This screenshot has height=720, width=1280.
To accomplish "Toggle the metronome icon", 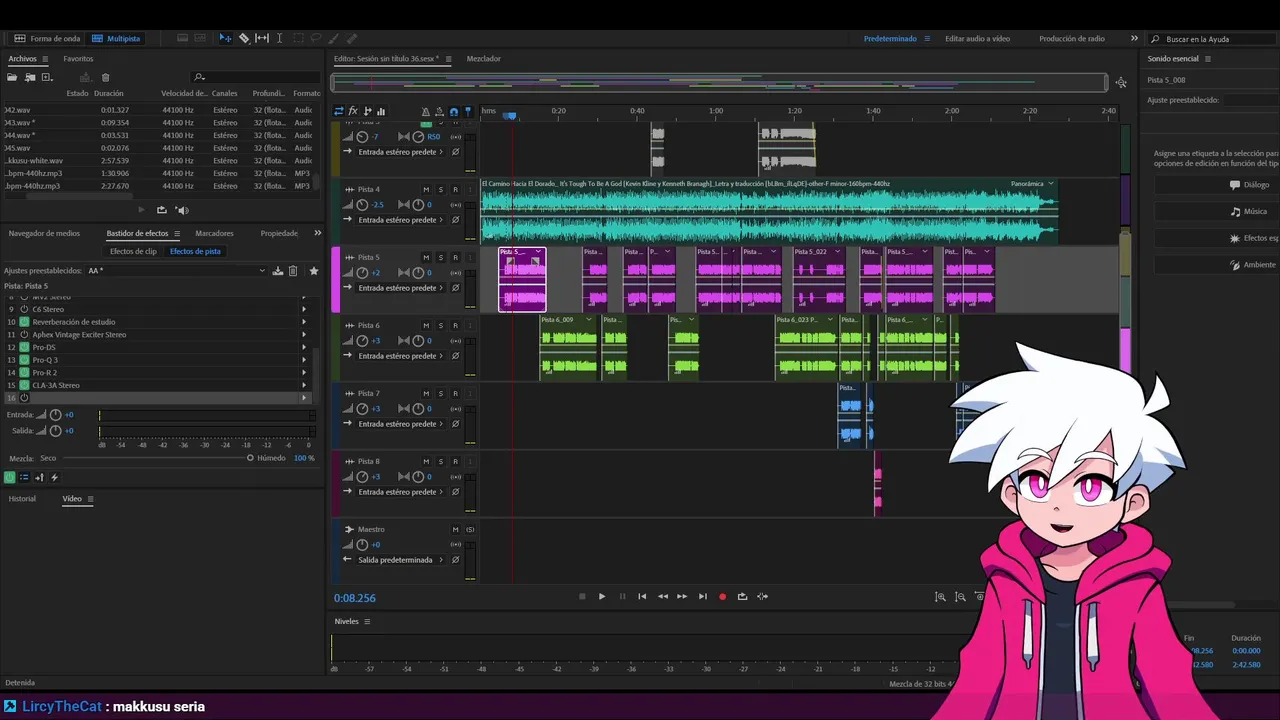I will click(426, 111).
